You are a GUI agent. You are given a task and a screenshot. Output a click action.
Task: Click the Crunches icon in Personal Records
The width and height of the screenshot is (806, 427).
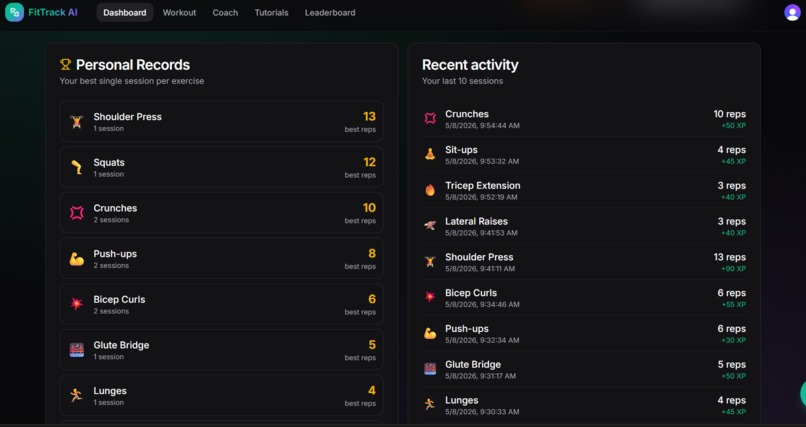click(77, 213)
